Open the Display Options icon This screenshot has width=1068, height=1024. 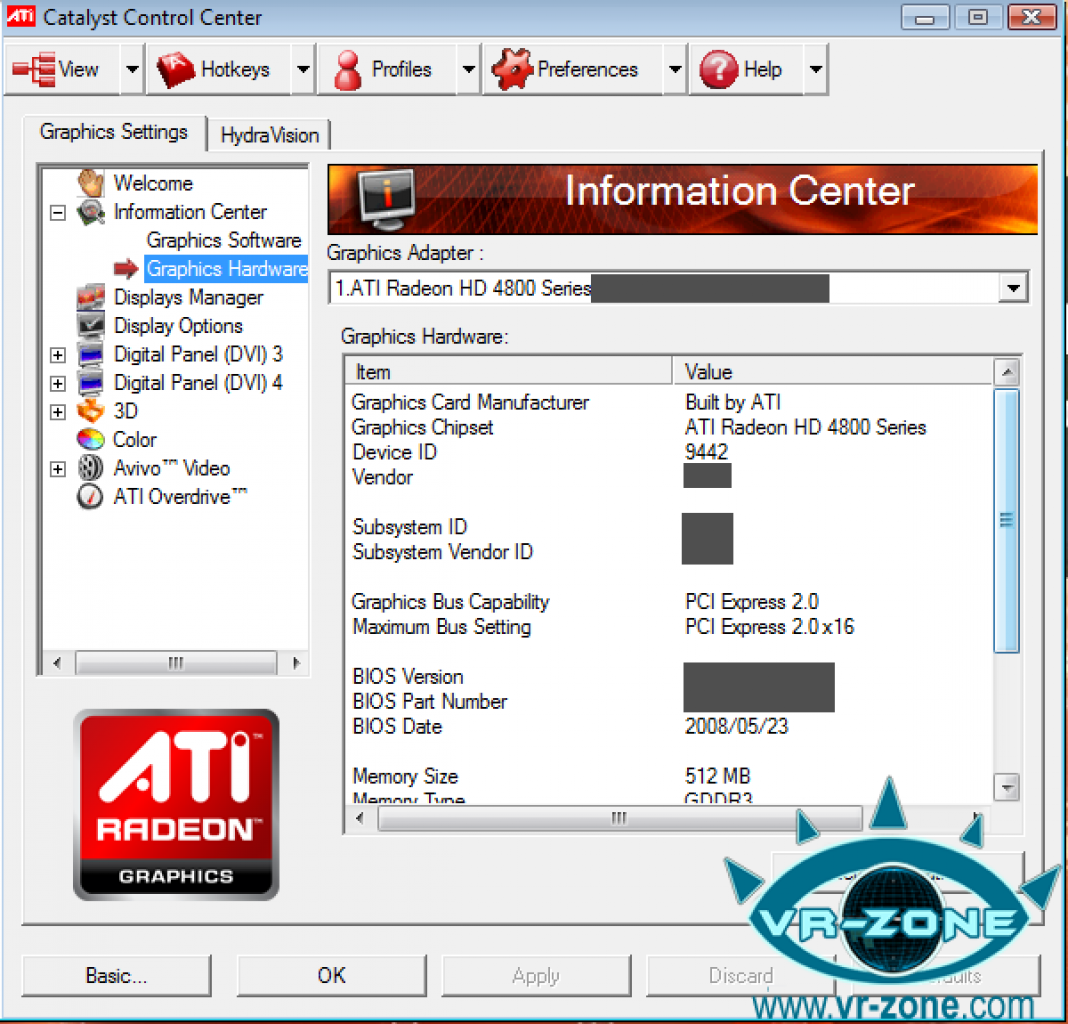point(90,326)
